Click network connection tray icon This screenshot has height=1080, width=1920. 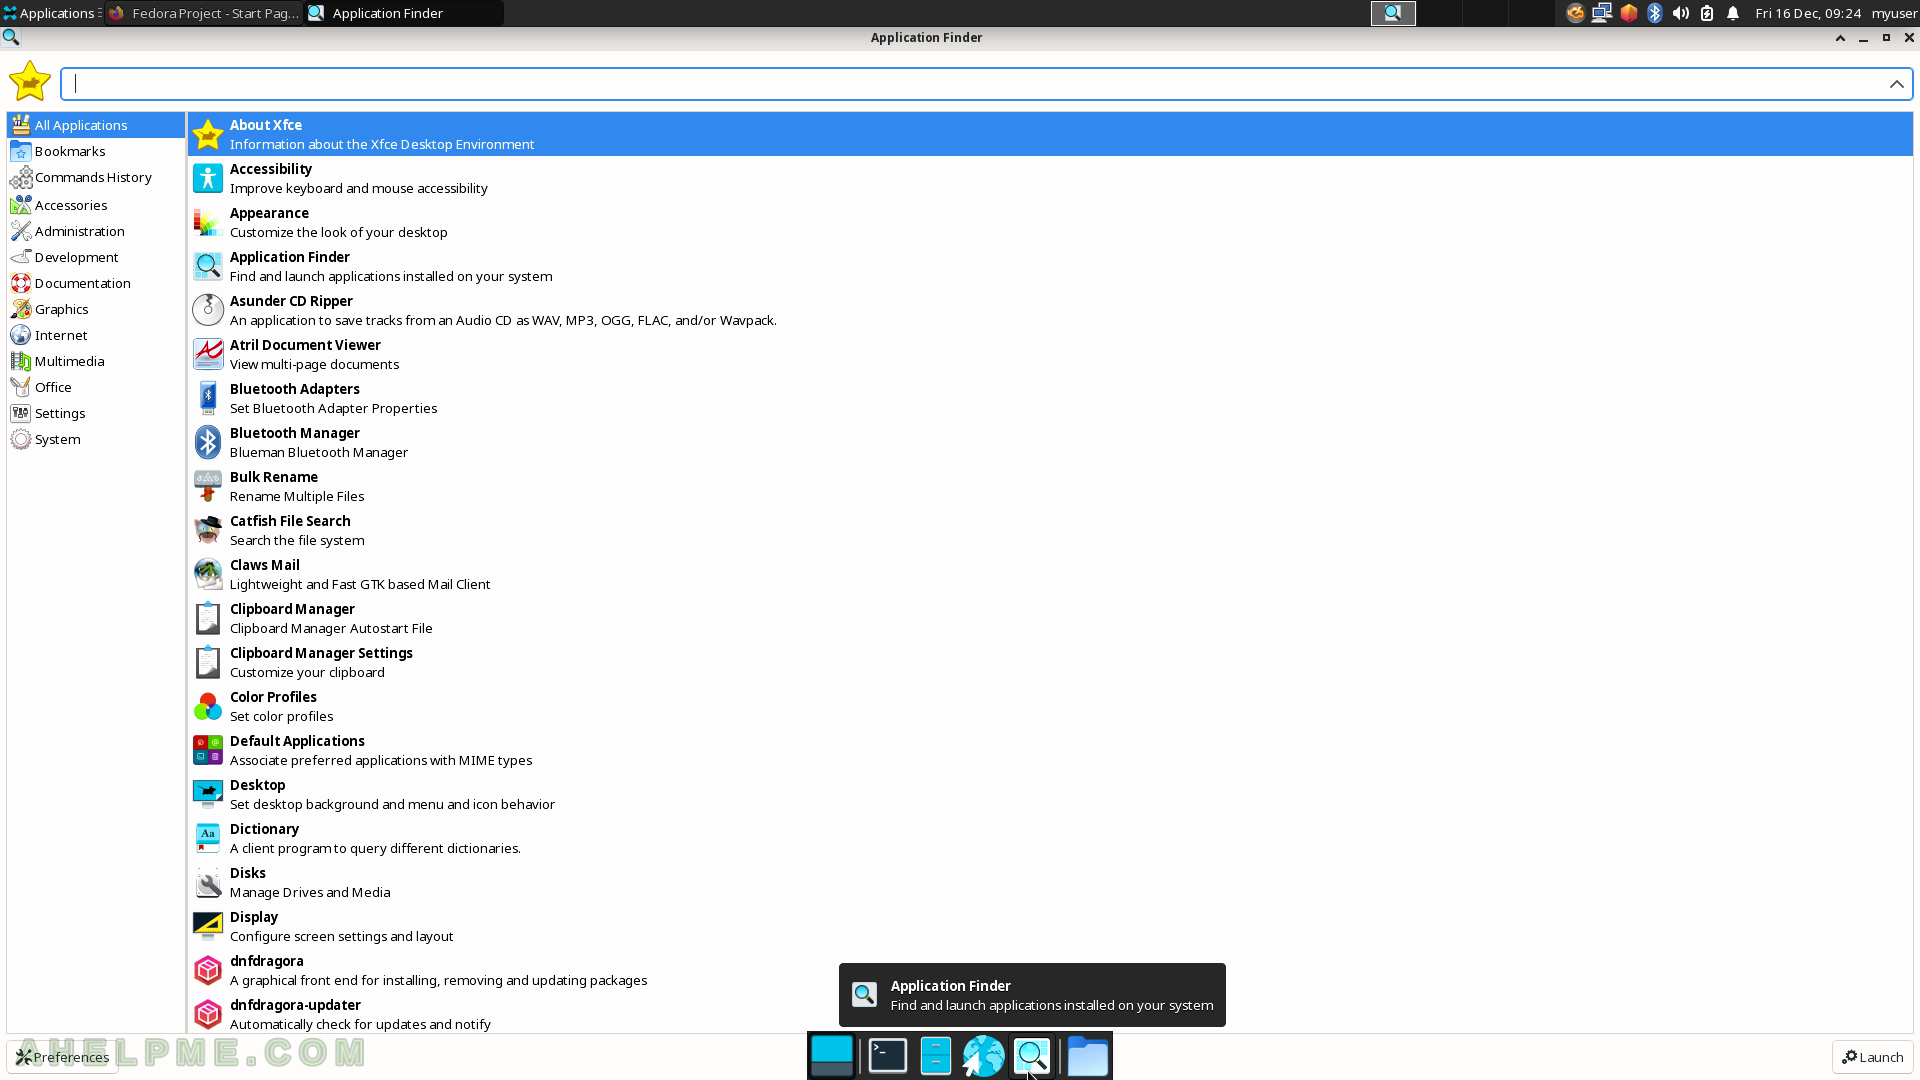[1602, 13]
